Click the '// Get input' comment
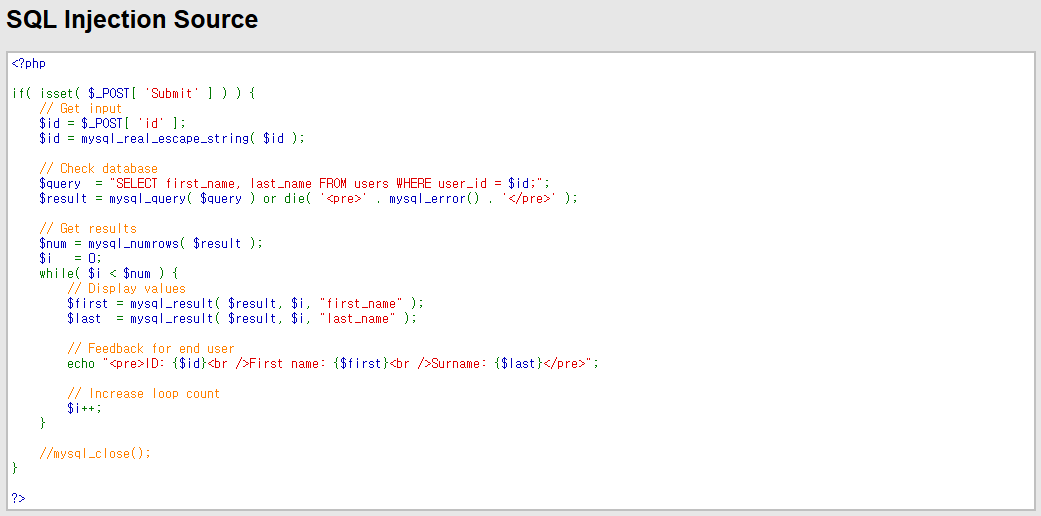The image size is (1041, 516). pyautogui.click(x=80, y=108)
